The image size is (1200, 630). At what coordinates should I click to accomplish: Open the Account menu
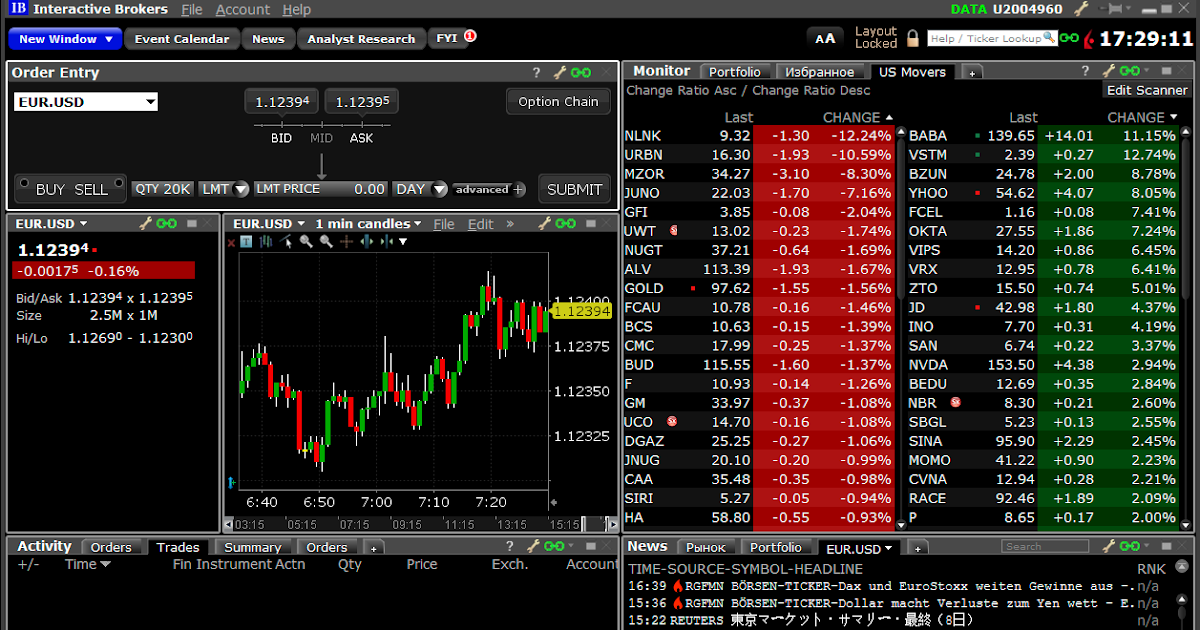pyautogui.click(x=243, y=10)
